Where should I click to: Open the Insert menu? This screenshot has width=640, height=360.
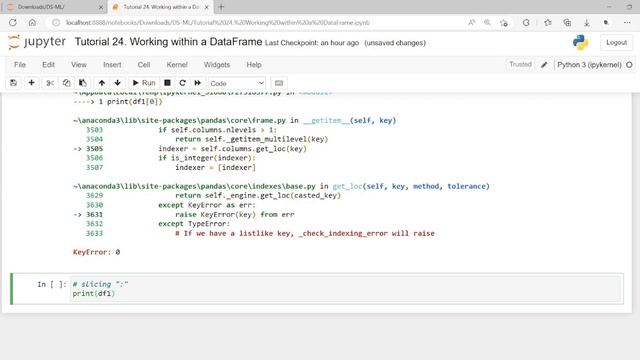(x=112, y=64)
